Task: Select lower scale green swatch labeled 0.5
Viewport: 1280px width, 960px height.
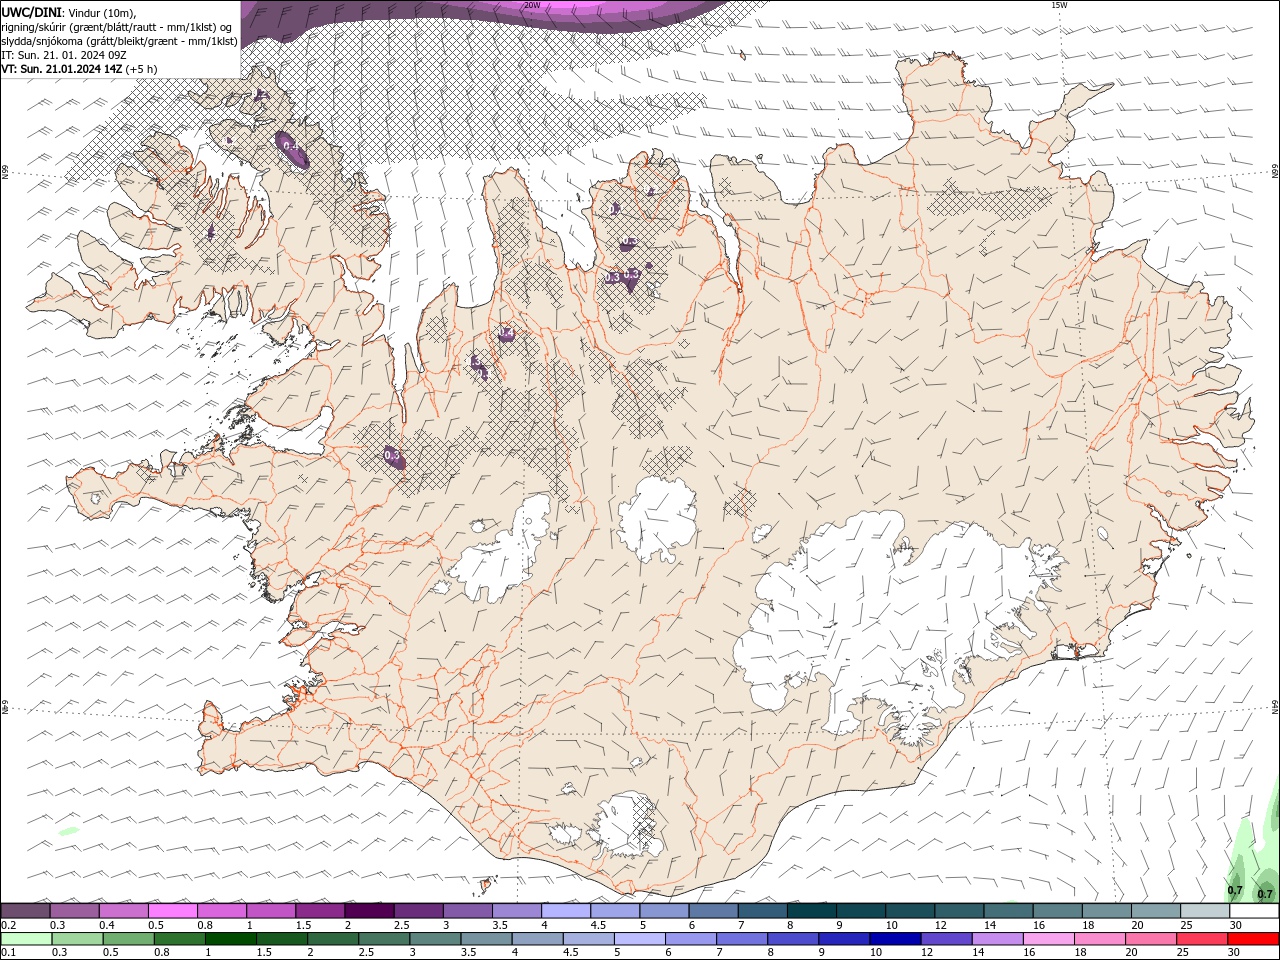Action: click(128, 939)
